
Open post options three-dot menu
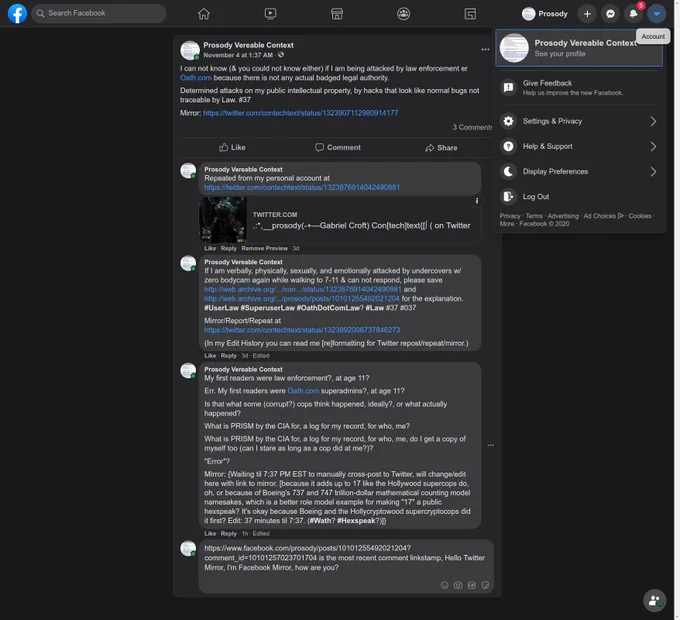click(485, 49)
